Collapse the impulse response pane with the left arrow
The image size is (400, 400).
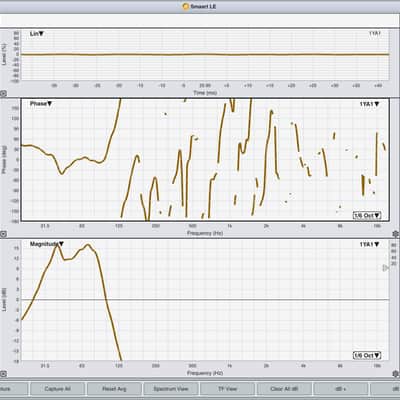click(3, 94)
